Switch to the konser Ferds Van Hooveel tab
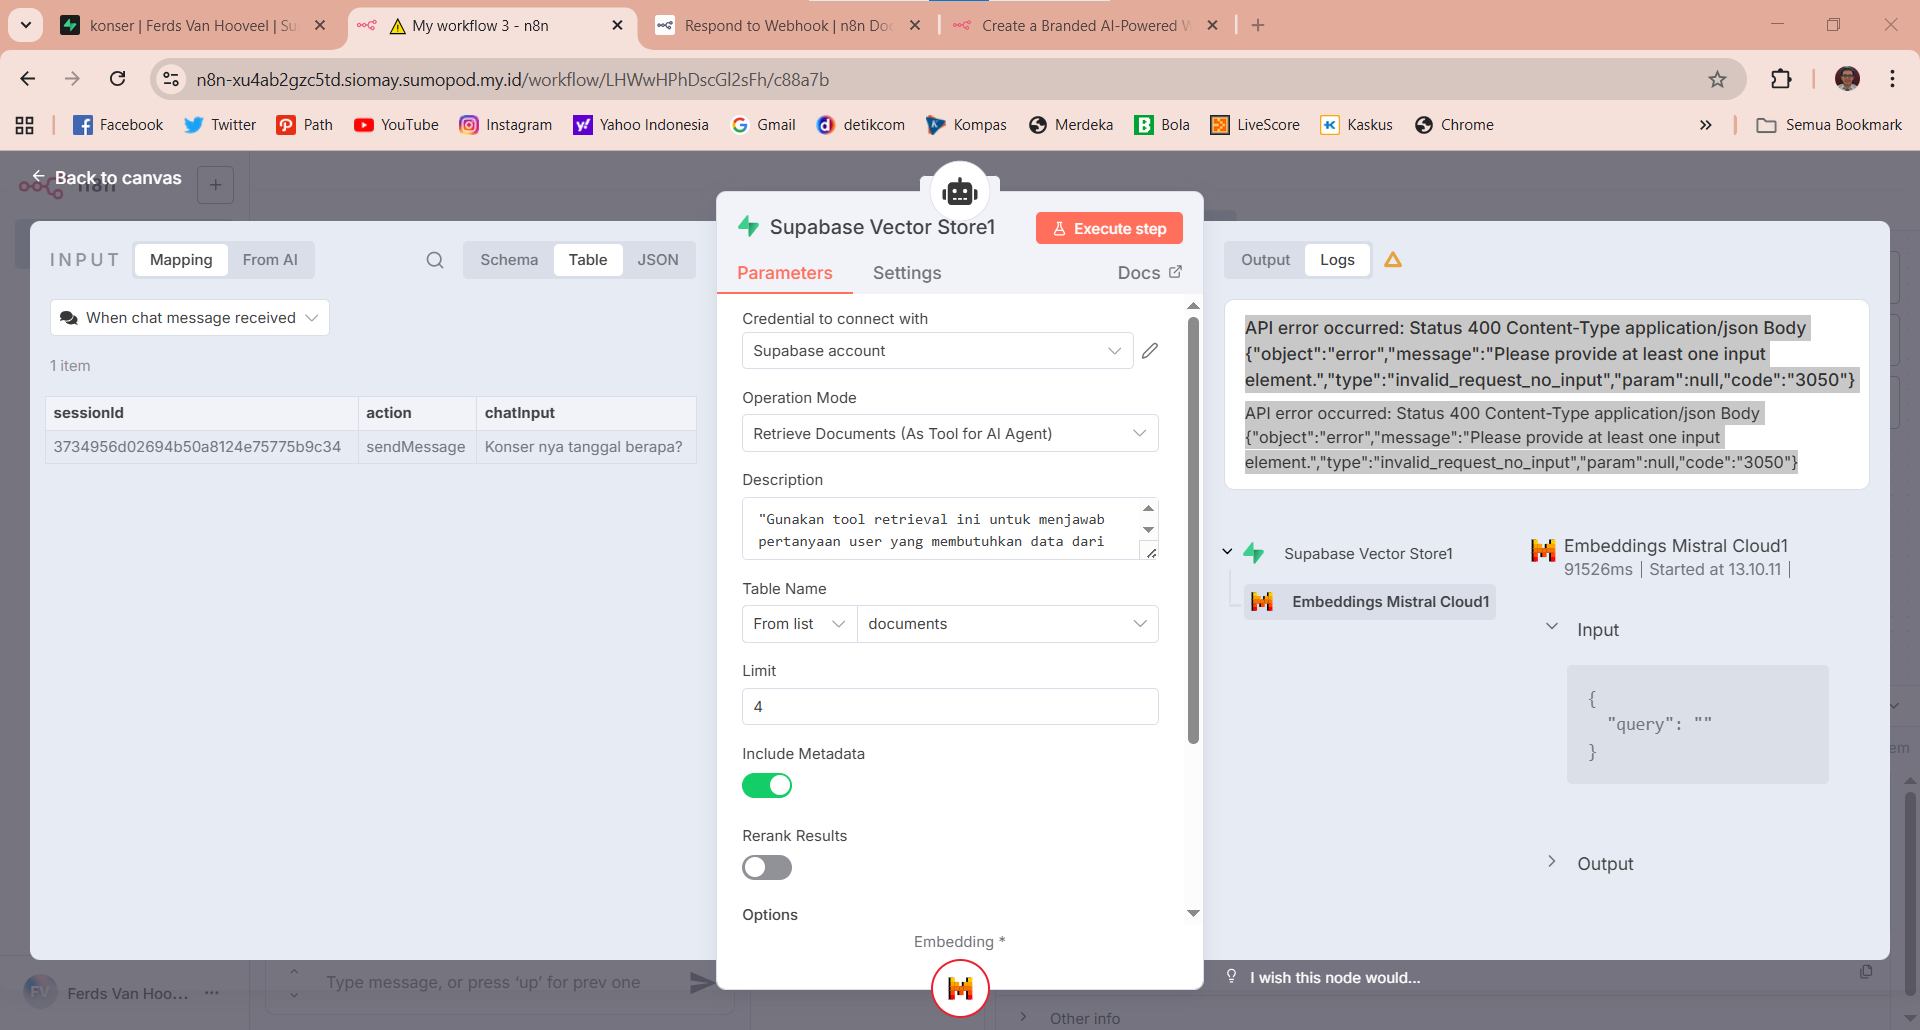Viewport: 1920px width, 1030px height. pyautogui.click(x=192, y=25)
